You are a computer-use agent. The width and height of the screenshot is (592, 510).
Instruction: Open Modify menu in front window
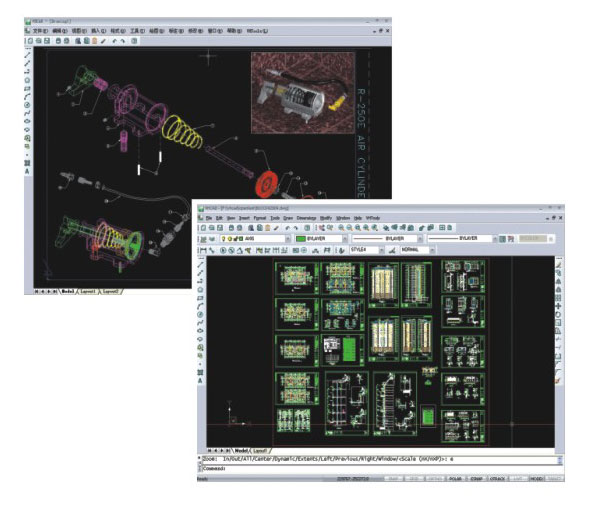pos(326,218)
